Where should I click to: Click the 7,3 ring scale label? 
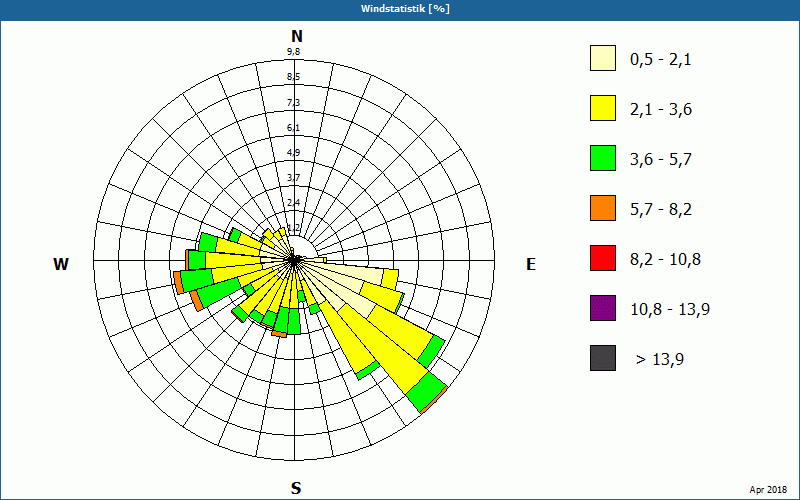[293, 103]
